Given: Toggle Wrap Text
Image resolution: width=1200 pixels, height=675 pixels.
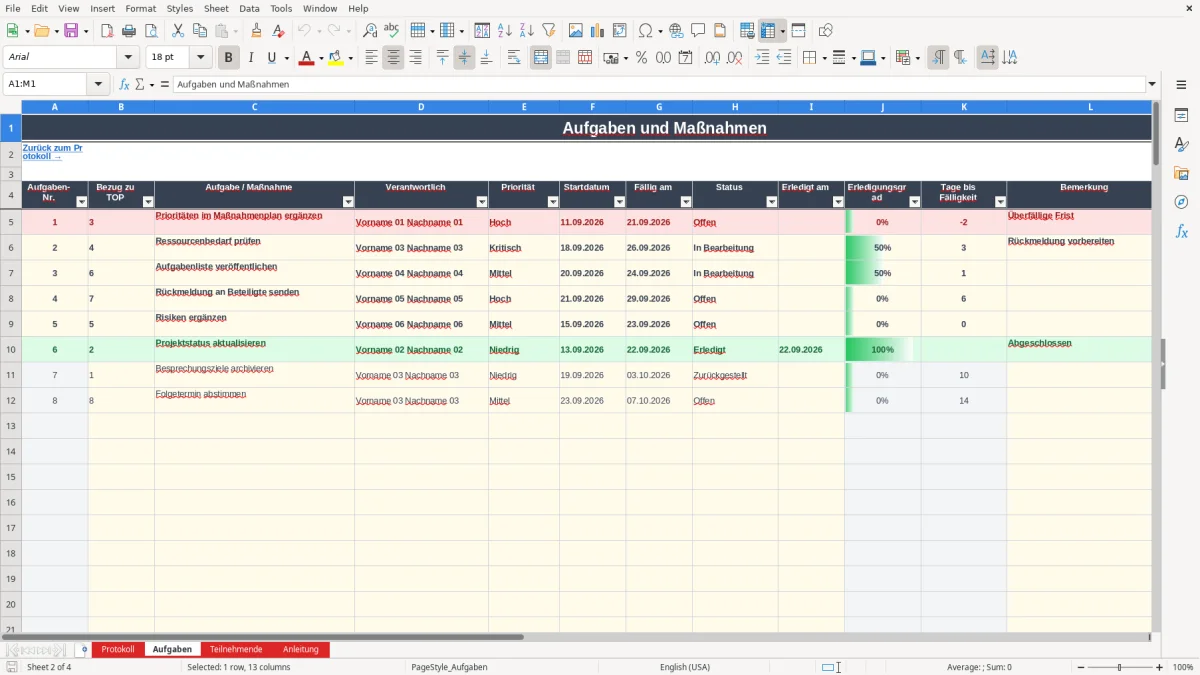Looking at the screenshot, I should [514, 58].
